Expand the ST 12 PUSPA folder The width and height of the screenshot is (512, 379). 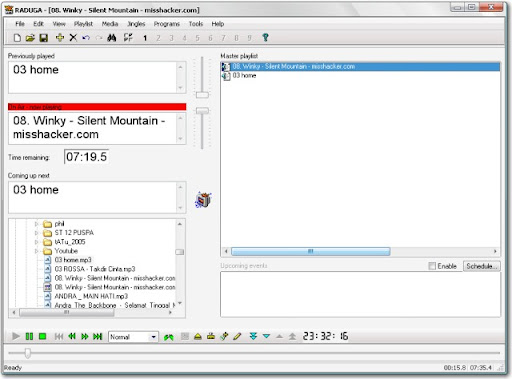click(36, 233)
